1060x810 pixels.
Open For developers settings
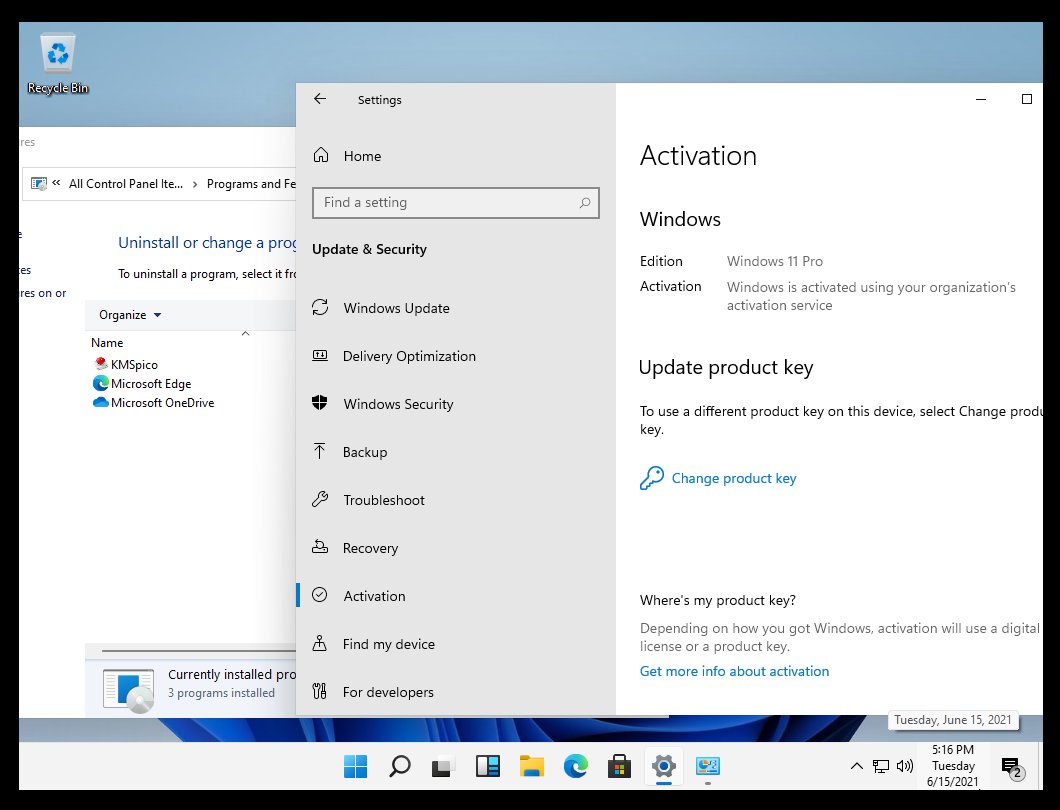[x=456, y=692]
